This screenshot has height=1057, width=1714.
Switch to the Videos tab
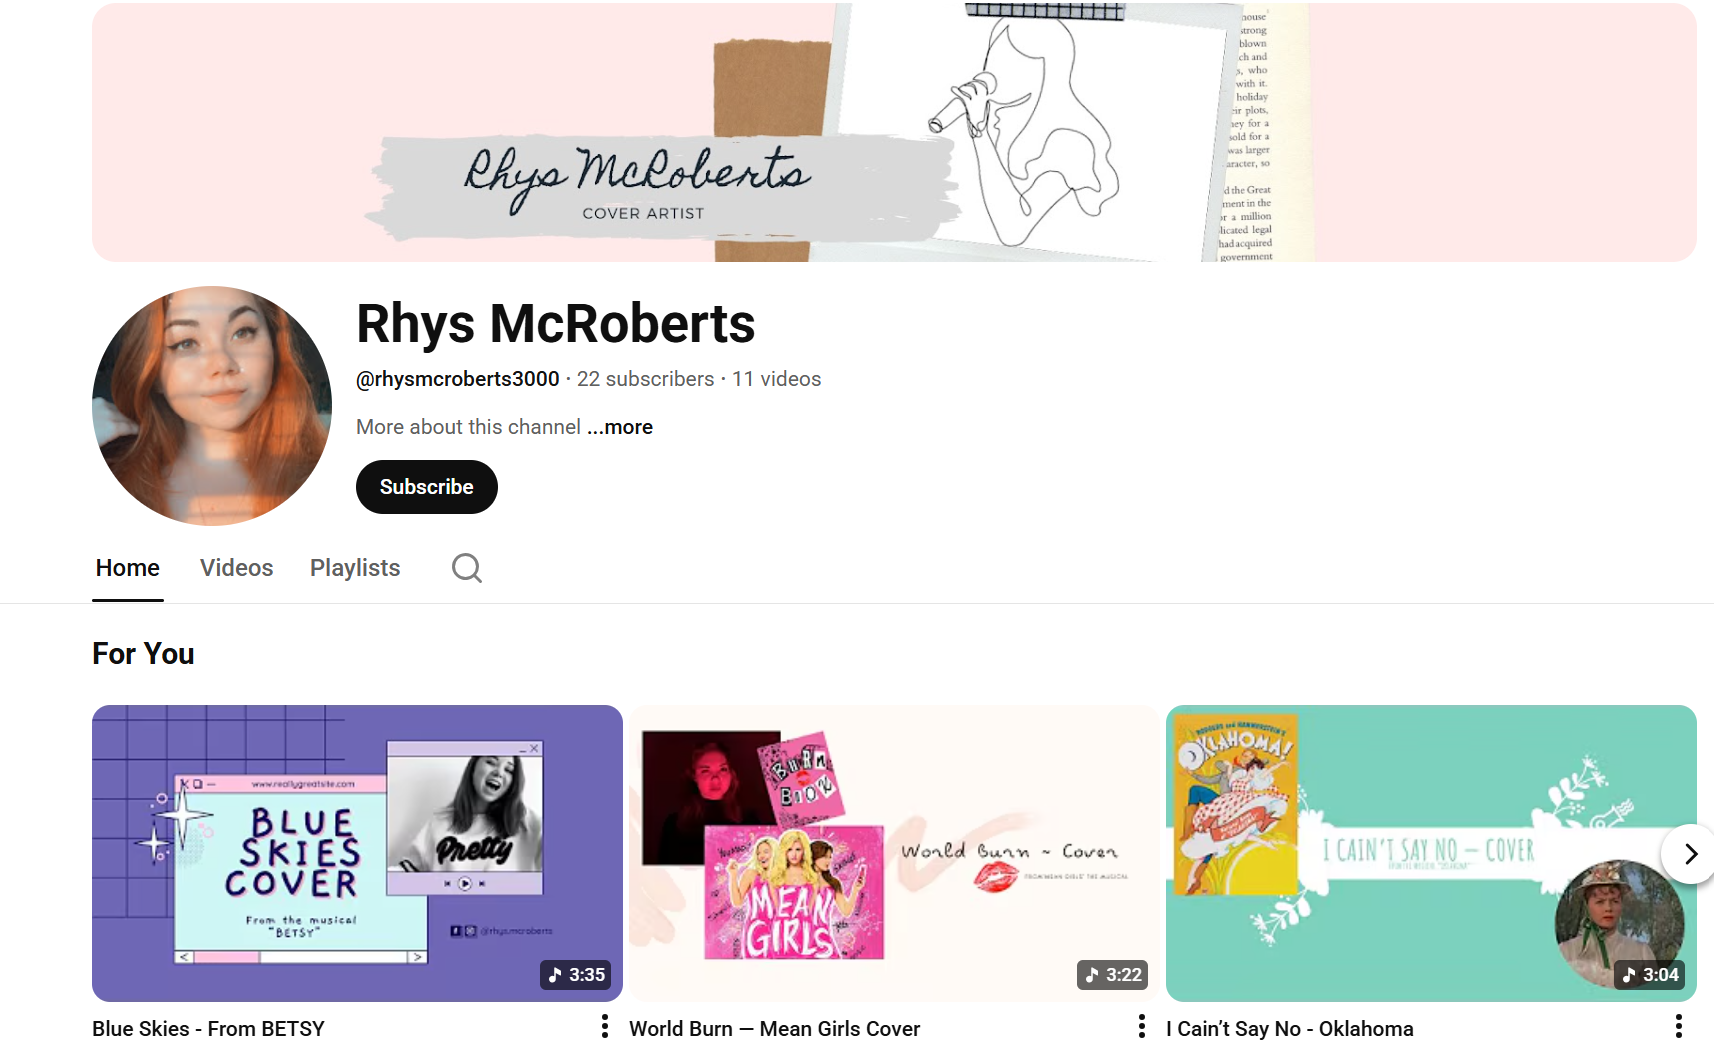tap(236, 568)
